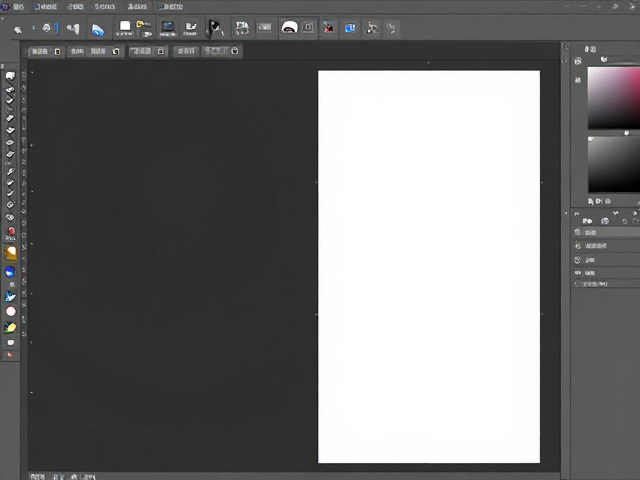Viewport: 640px width, 480px height.
Task: Select the blue eraser-shaped icon in top toolbar
Action: tap(98, 30)
